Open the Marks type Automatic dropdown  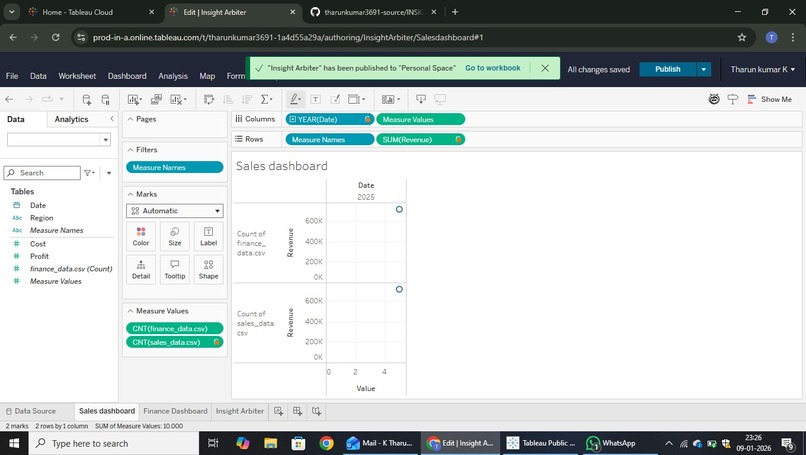click(175, 211)
